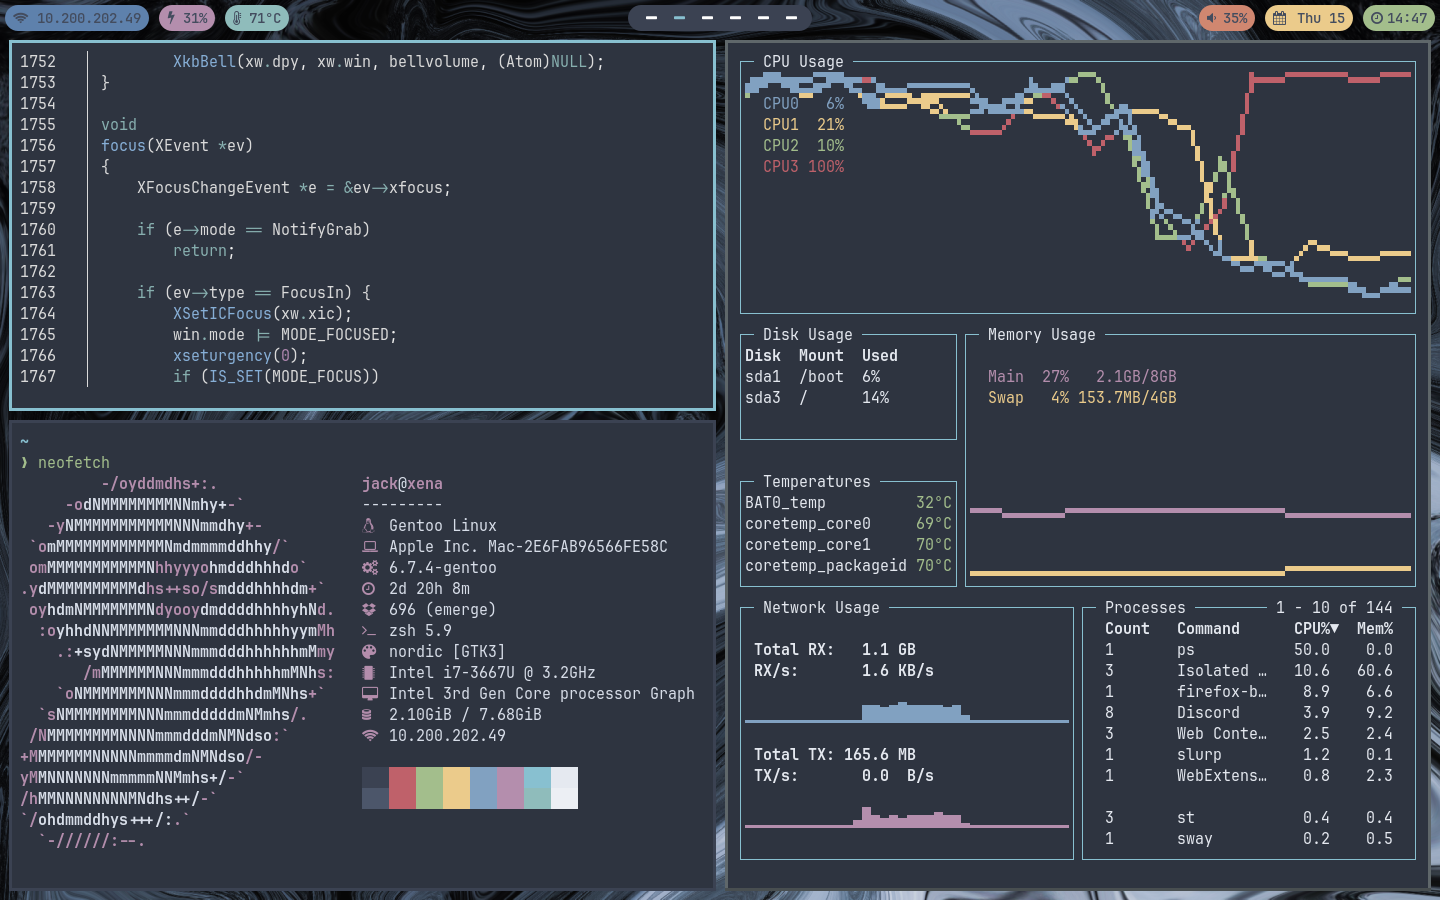Click the red color swatch in neofetch

(402, 788)
